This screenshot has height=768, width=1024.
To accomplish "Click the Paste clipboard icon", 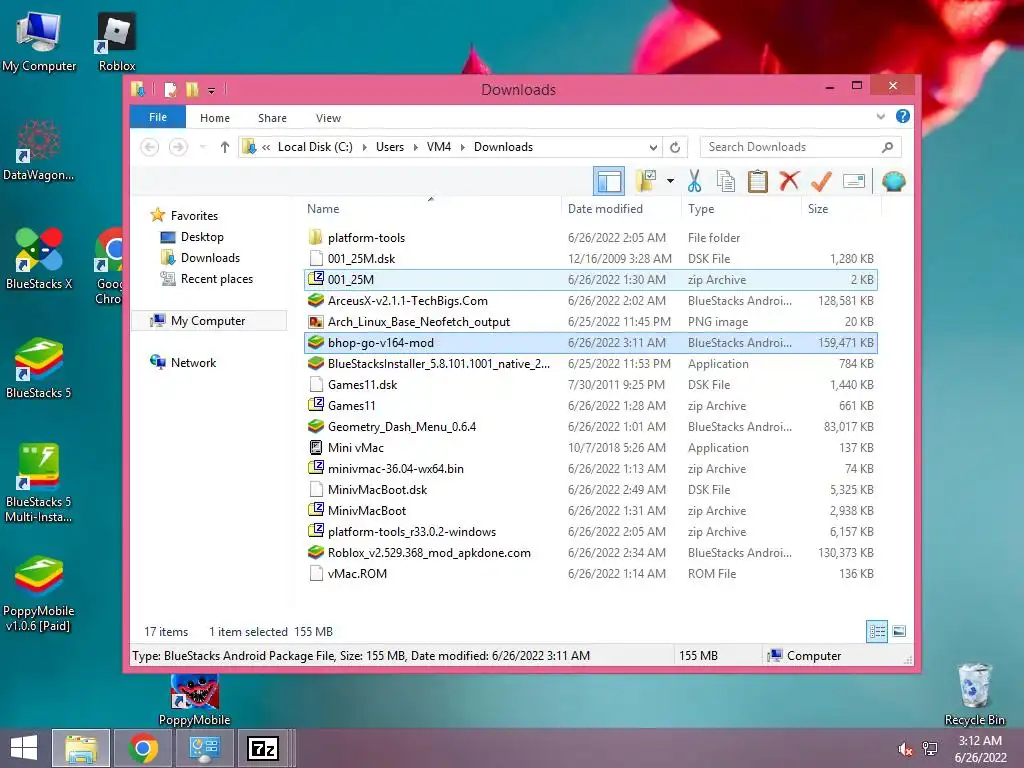I will (x=758, y=181).
